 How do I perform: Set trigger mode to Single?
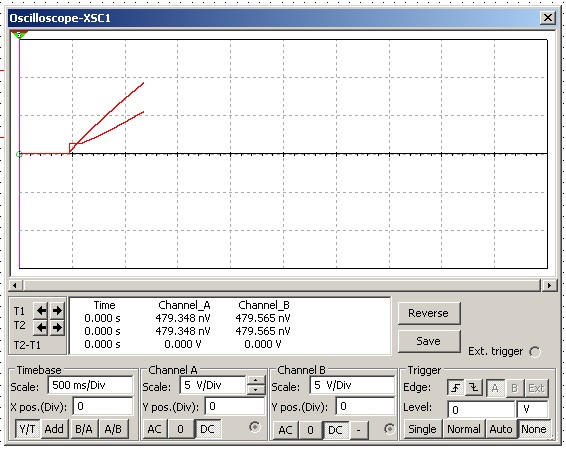coord(422,429)
